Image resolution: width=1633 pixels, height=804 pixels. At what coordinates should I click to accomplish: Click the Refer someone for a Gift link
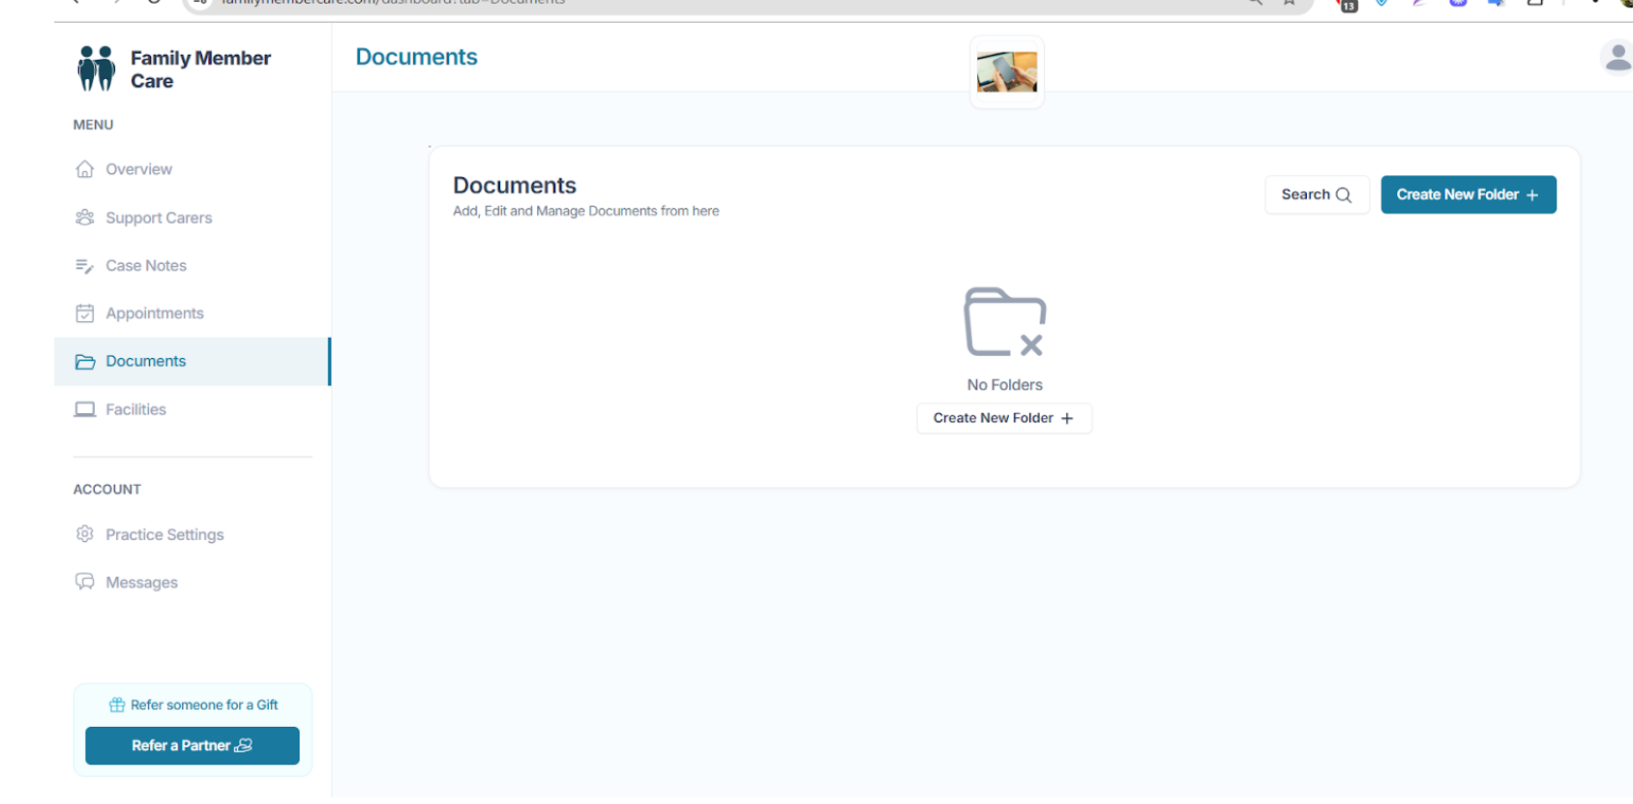coord(194,705)
